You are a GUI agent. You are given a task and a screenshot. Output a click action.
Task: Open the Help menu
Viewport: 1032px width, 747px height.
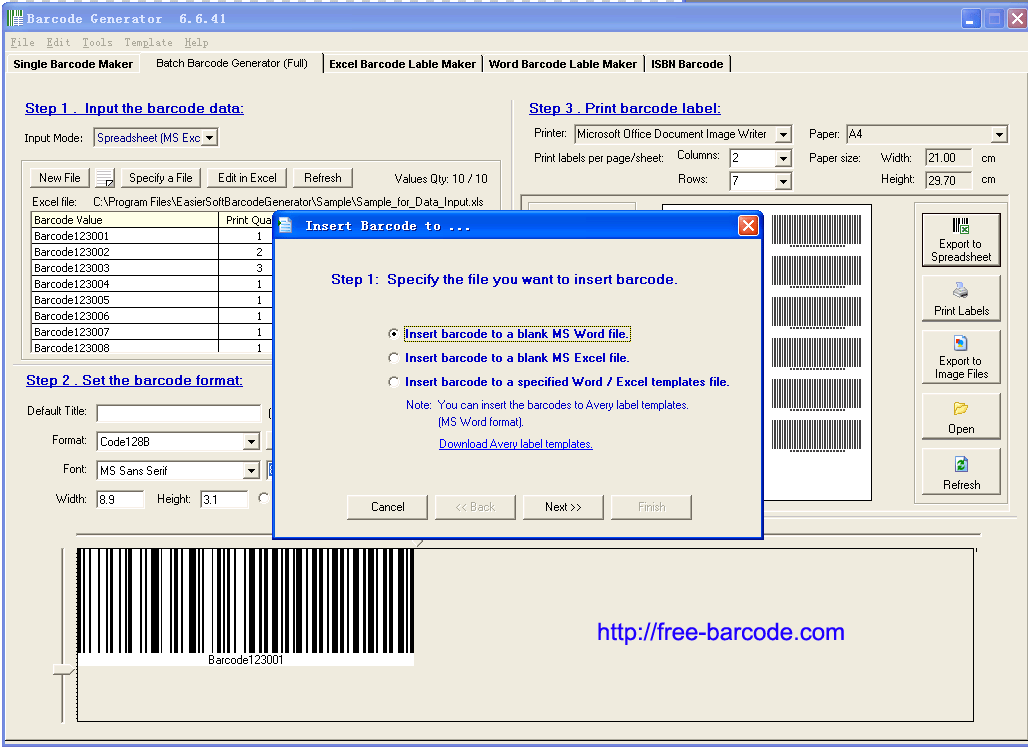(196, 43)
